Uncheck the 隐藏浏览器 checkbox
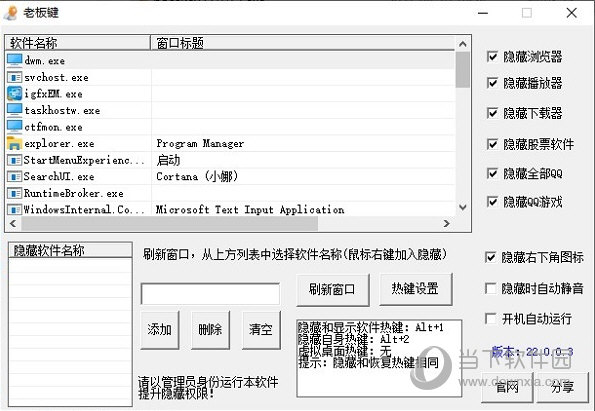 492,57
